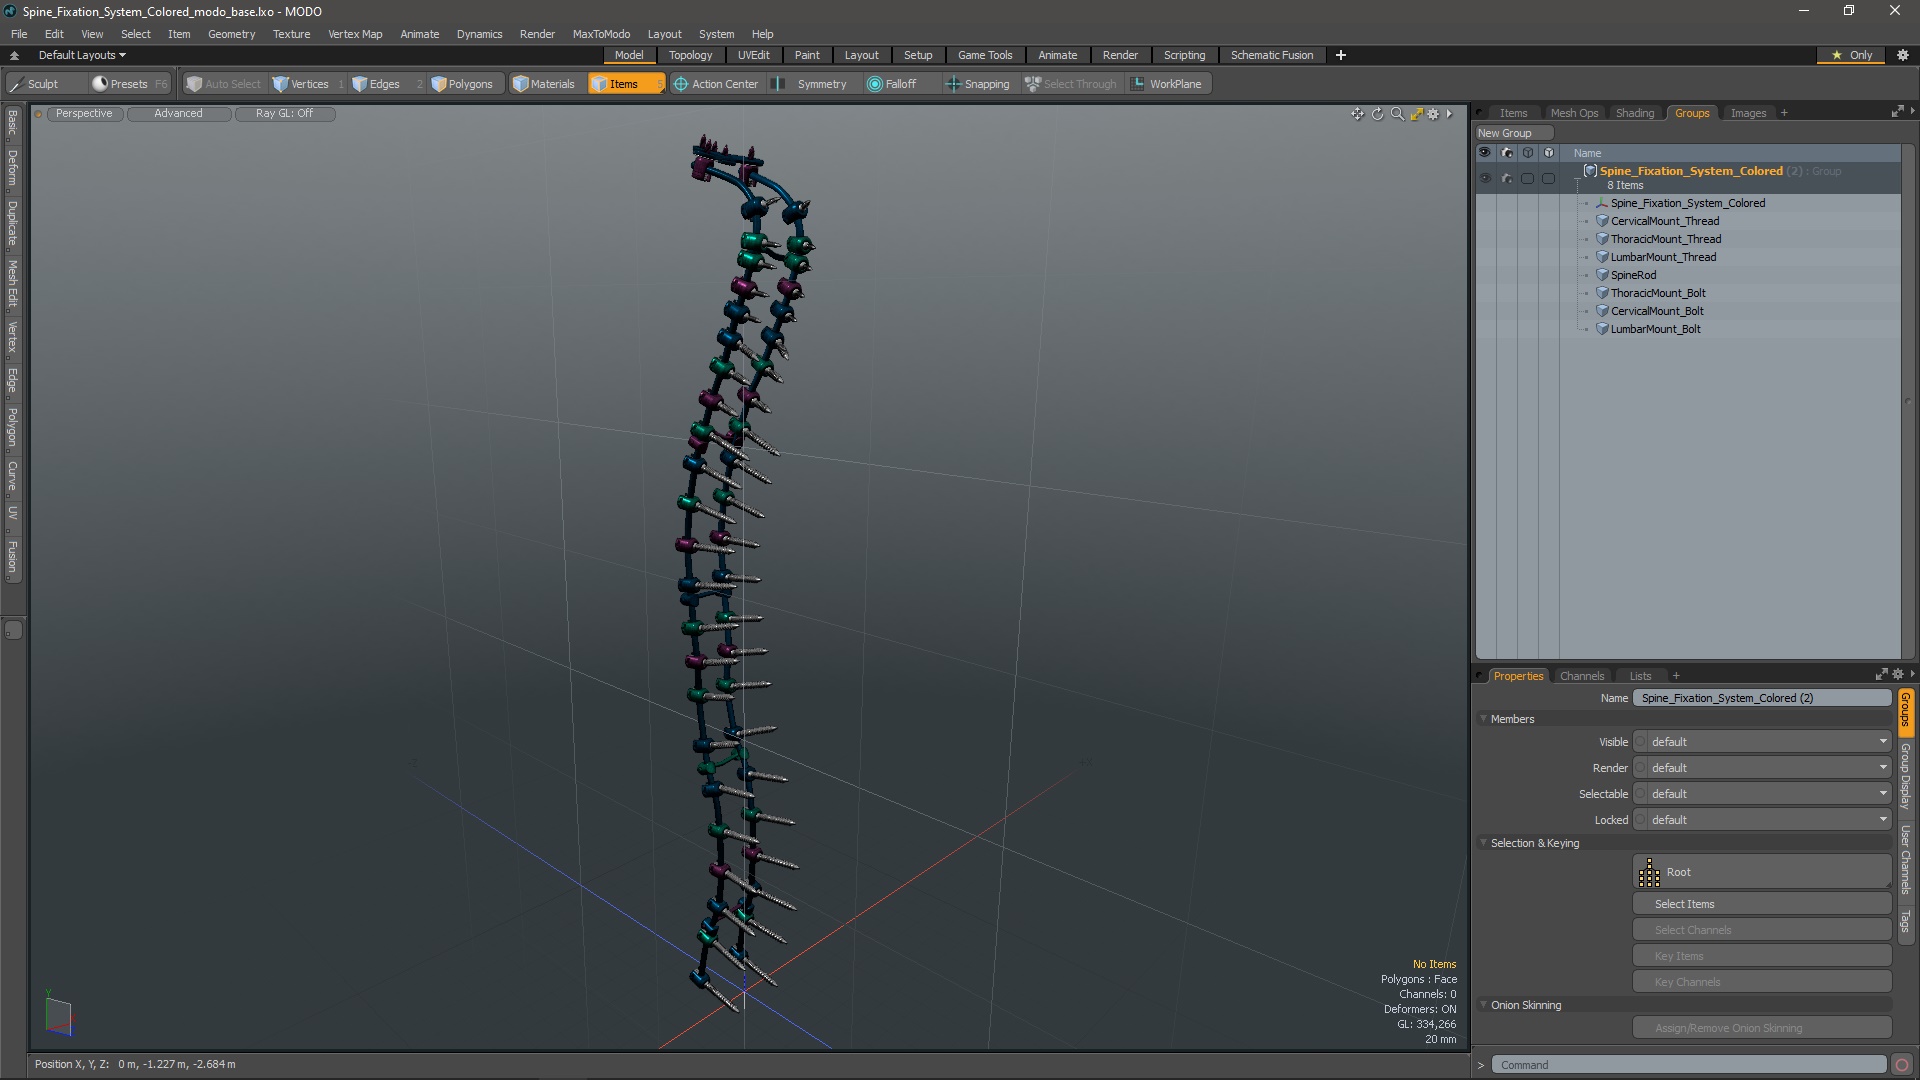
Task: Click the viewport rotate icon
Action: coord(1377,114)
